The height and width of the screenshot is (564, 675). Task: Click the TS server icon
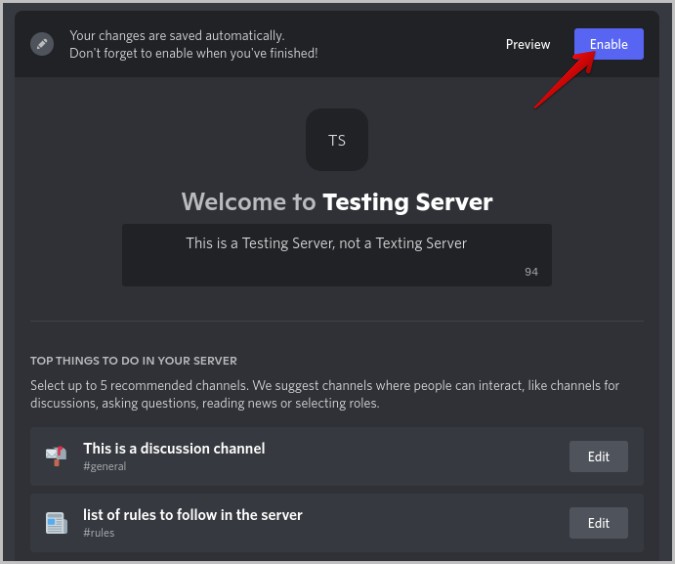click(x=337, y=140)
